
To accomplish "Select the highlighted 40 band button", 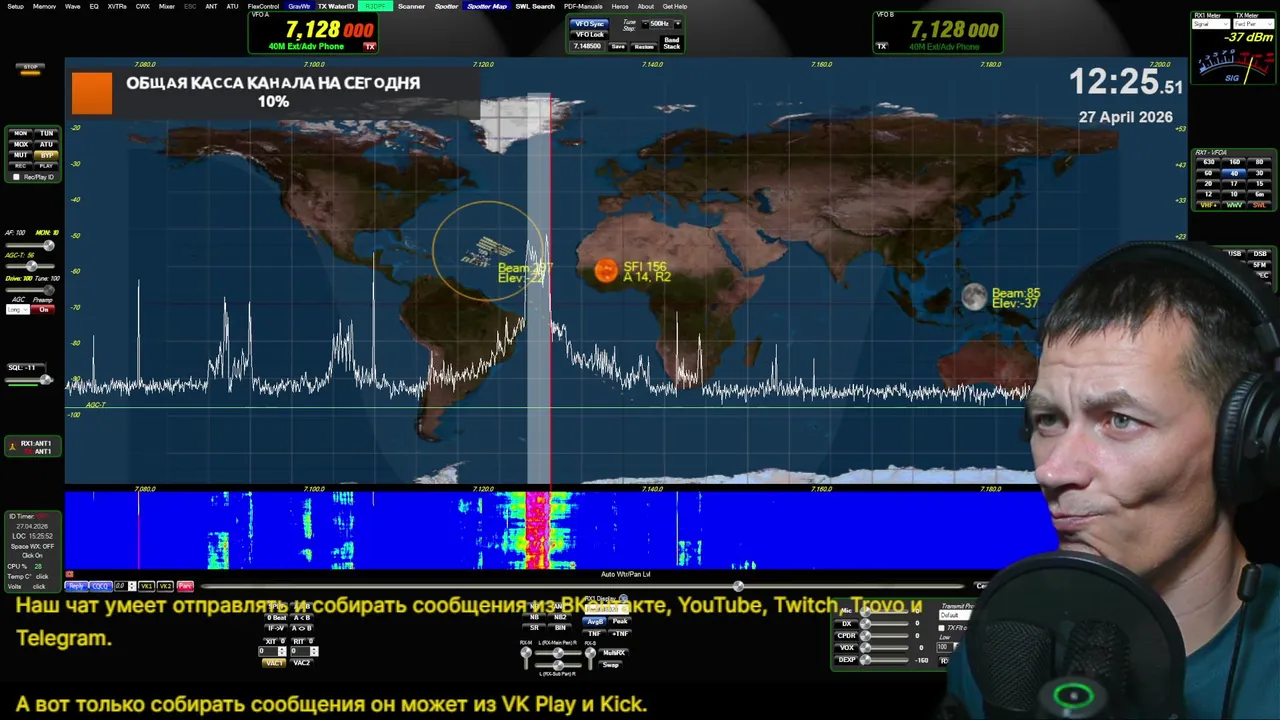I will (x=1234, y=173).
